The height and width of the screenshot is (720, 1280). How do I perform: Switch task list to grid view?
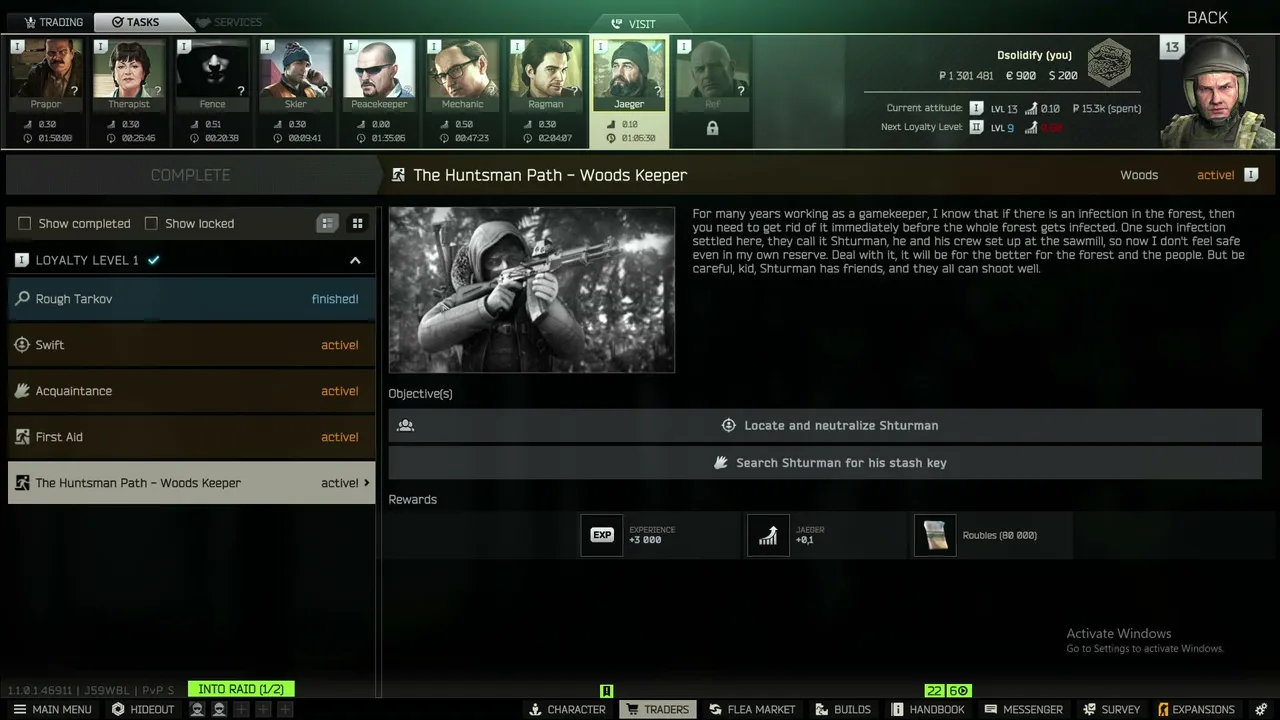tap(357, 223)
